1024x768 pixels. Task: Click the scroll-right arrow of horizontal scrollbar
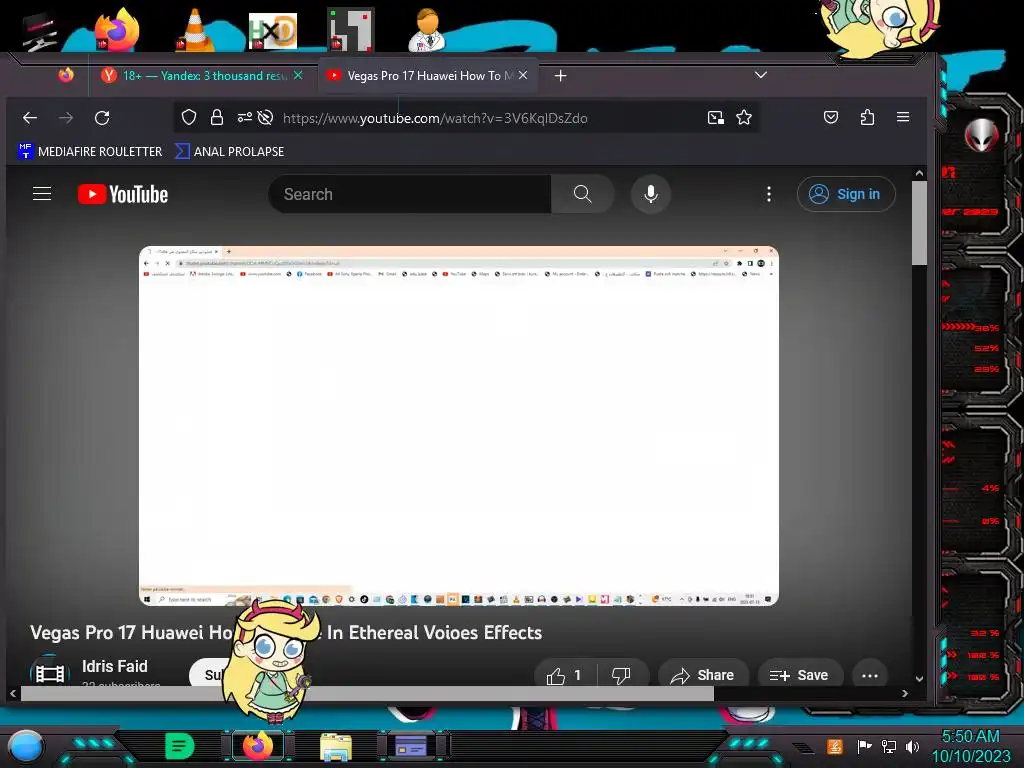click(904, 694)
